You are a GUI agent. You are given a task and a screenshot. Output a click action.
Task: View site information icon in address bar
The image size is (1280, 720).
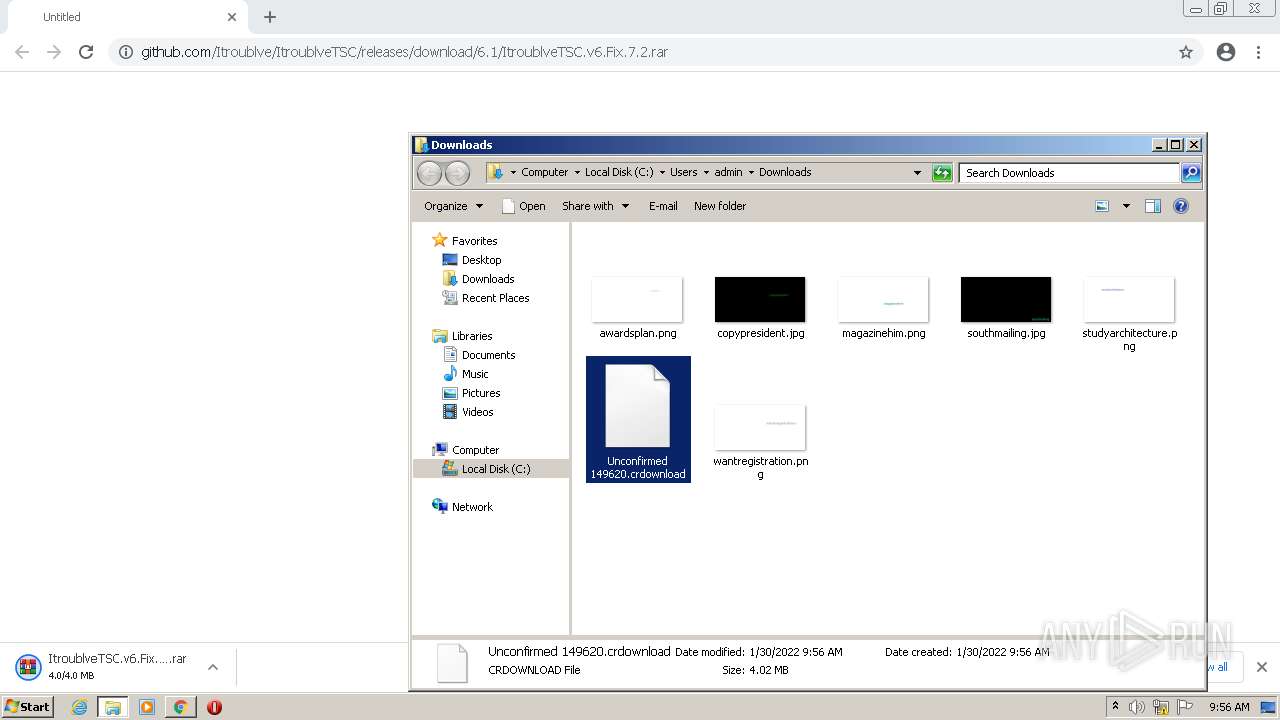pyautogui.click(x=126, y=52)
